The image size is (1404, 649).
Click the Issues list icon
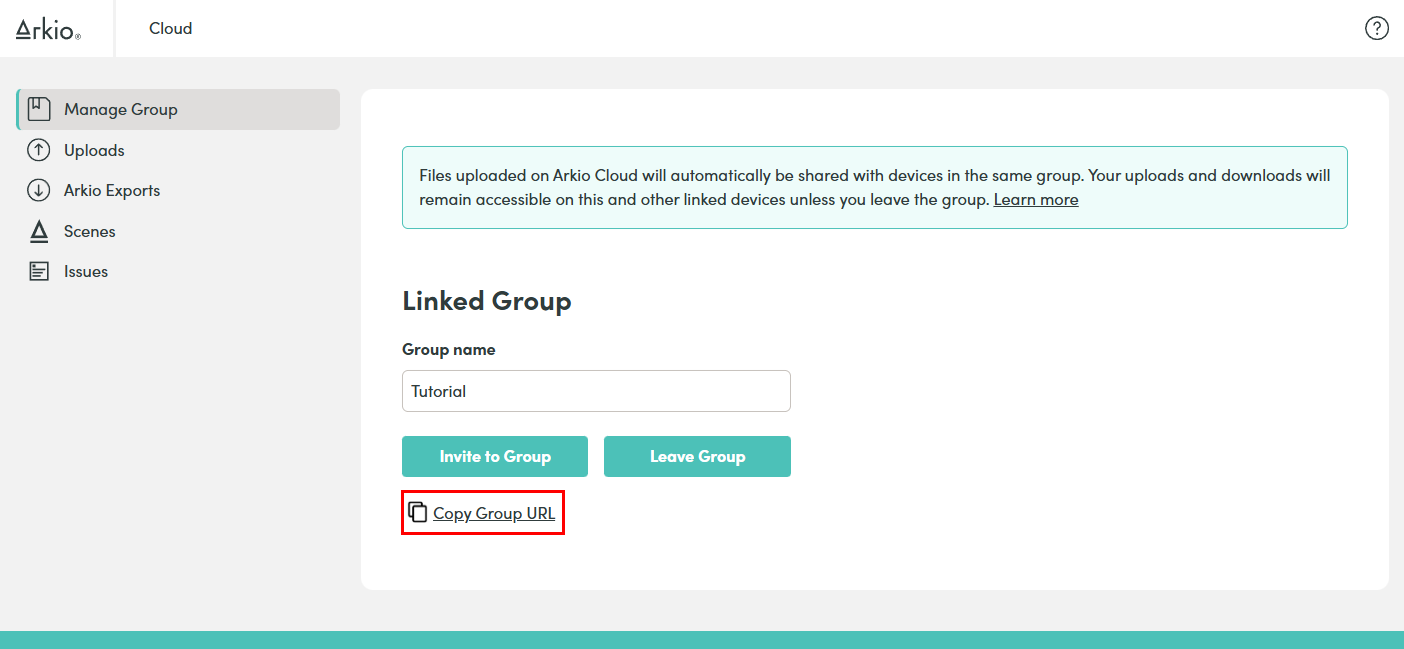(x=39, y=271)
